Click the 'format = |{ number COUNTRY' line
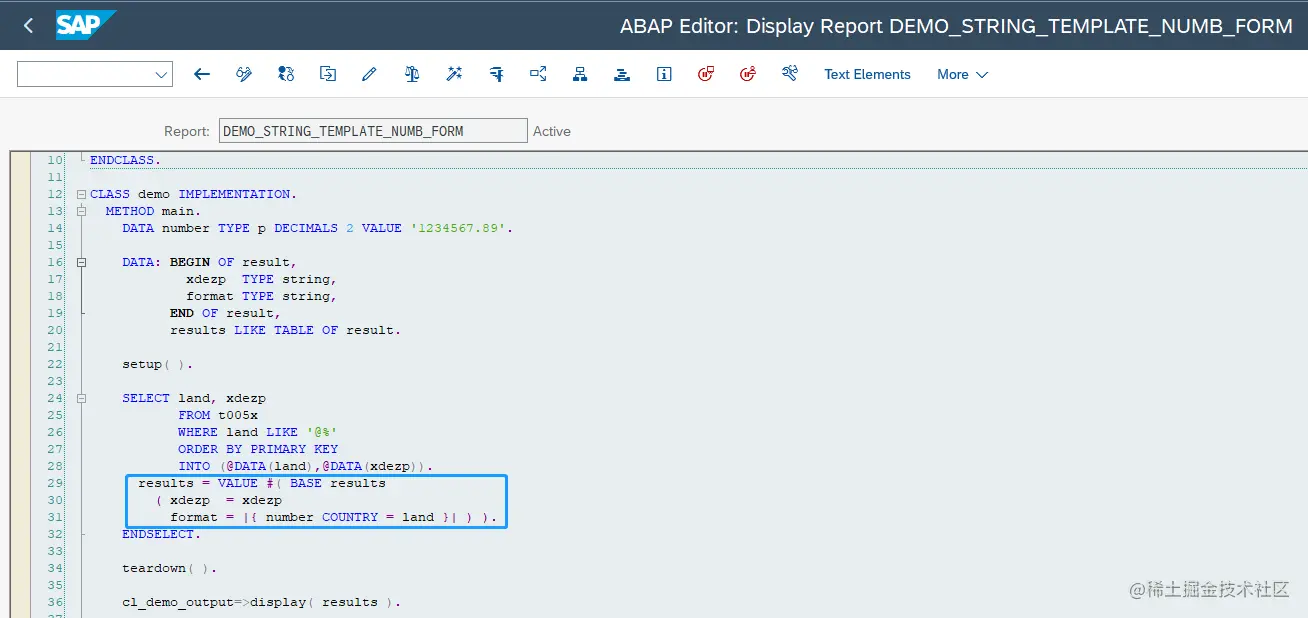The height and width of the screenshot is (618, 1308). 333,517
